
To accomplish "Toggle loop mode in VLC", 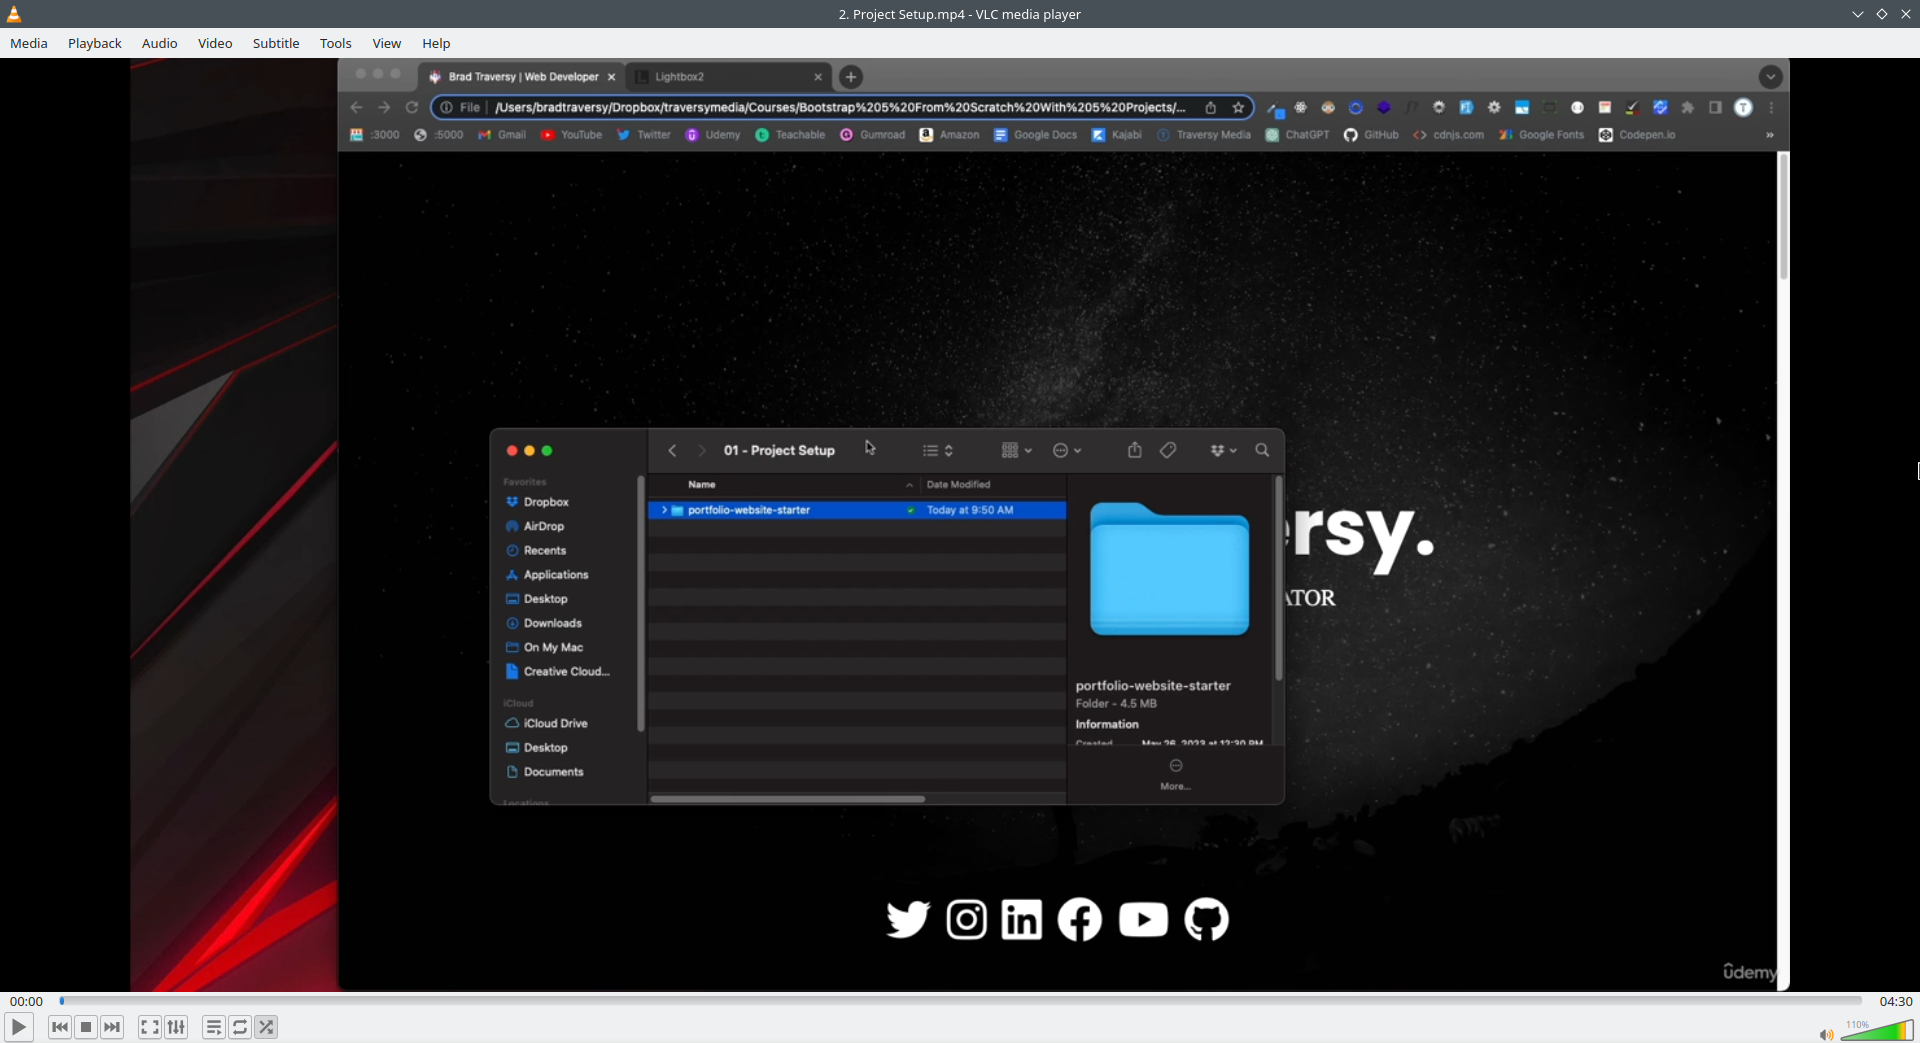I will [x=240, y=1027].
